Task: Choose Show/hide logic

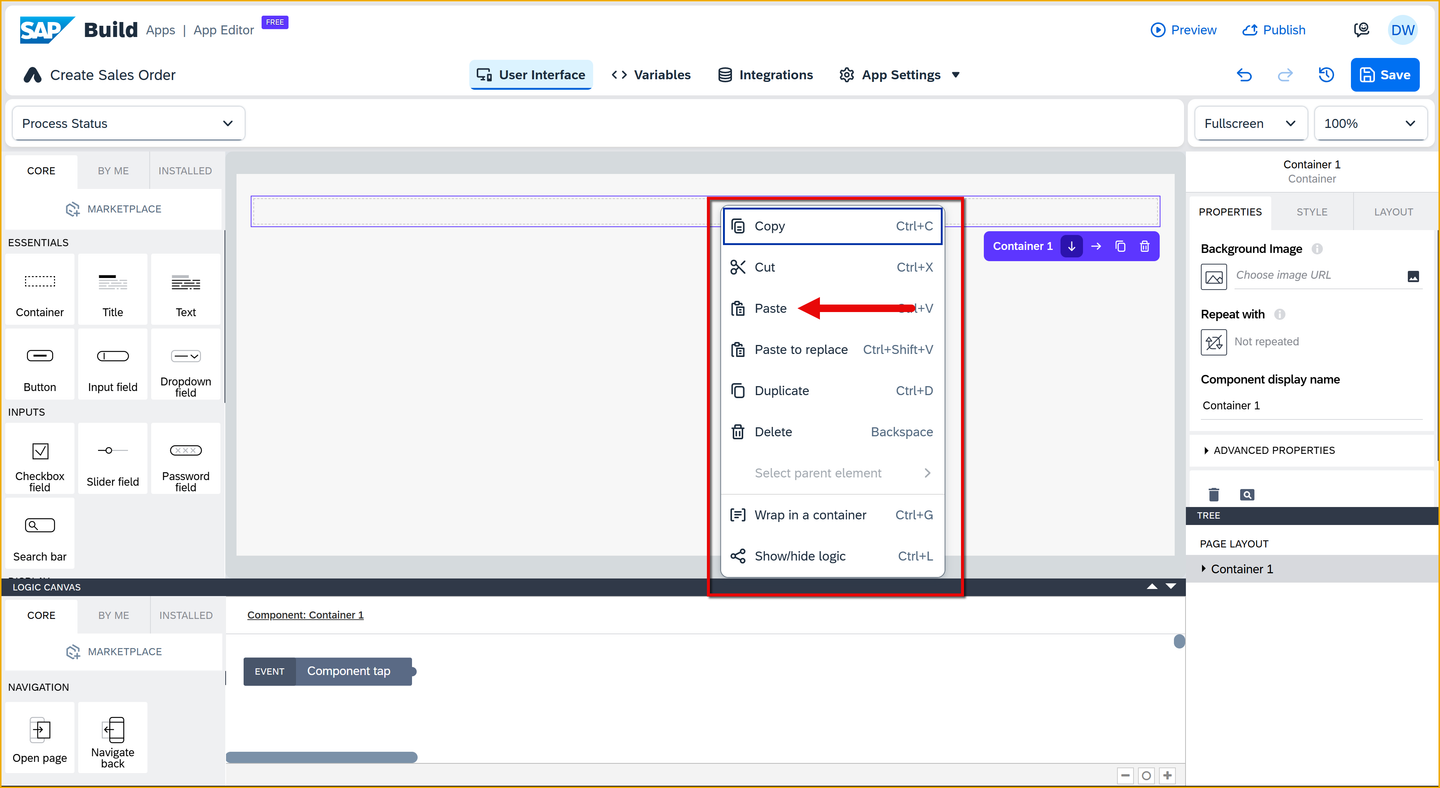Action: click(x=833, y=556)
